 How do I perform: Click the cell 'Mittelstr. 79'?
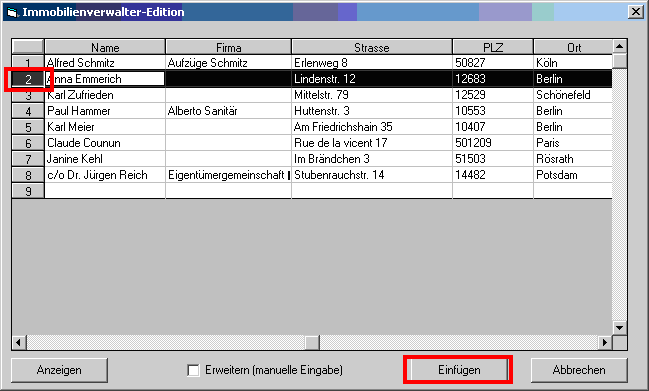click(x=372, y=95)
